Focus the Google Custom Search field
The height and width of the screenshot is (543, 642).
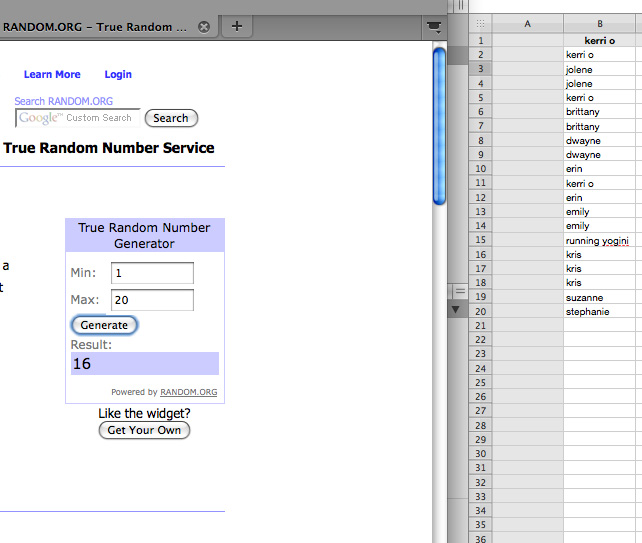[78, 118]
